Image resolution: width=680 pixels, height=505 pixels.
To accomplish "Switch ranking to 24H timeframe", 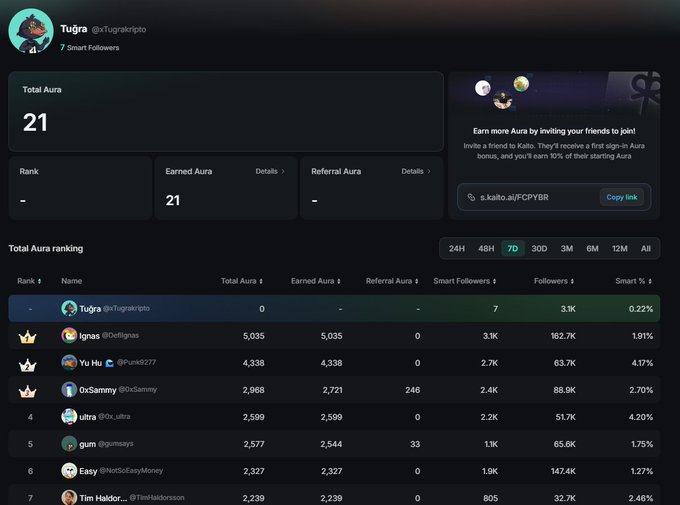I will click(456, 249).
